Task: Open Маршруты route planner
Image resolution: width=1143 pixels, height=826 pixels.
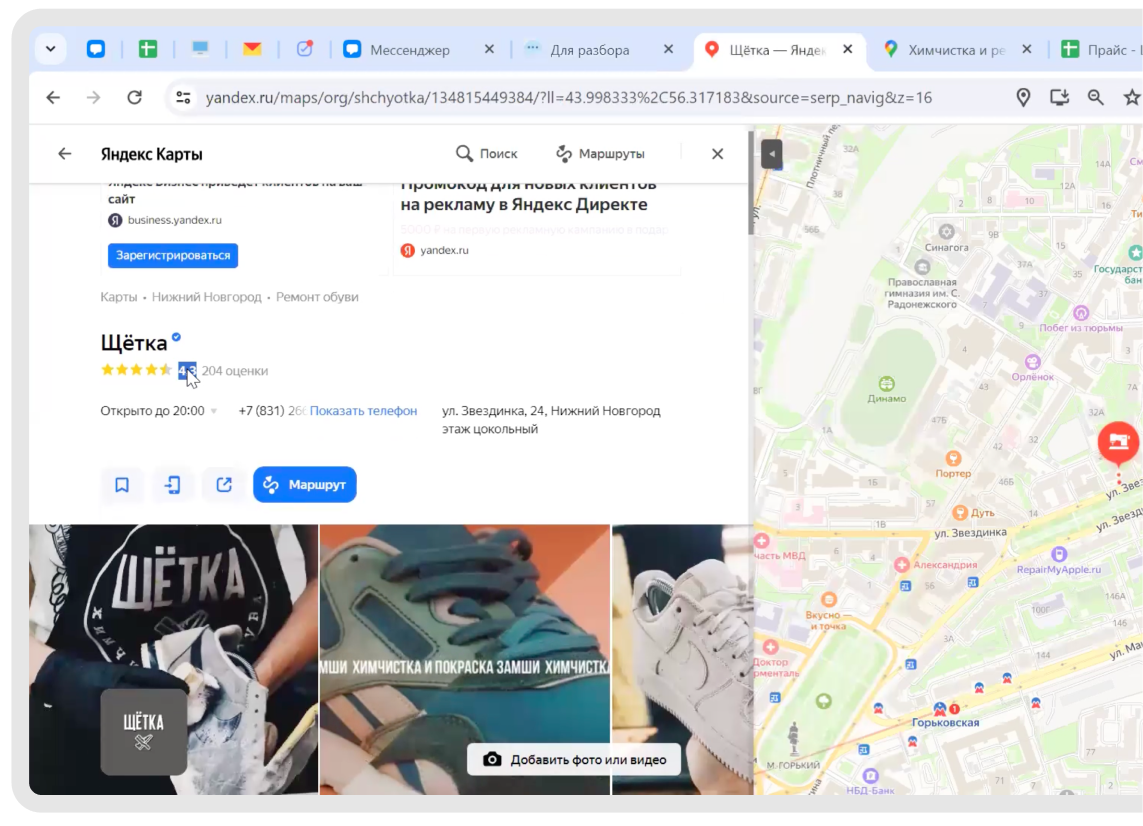Action: pos(600,154)
